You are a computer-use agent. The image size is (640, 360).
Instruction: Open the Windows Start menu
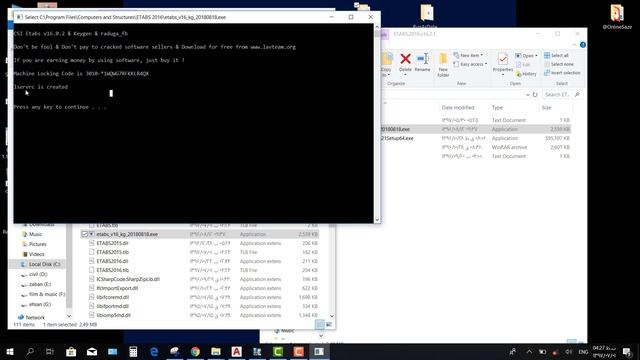point(10,351)
